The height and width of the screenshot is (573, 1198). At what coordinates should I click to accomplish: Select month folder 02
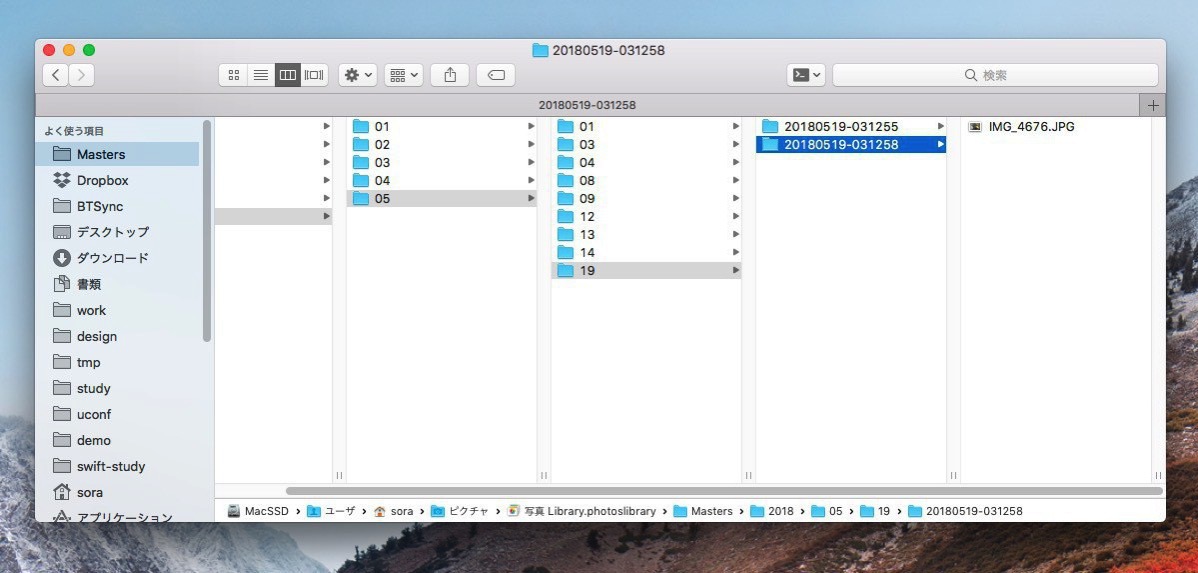pos(442,144)
